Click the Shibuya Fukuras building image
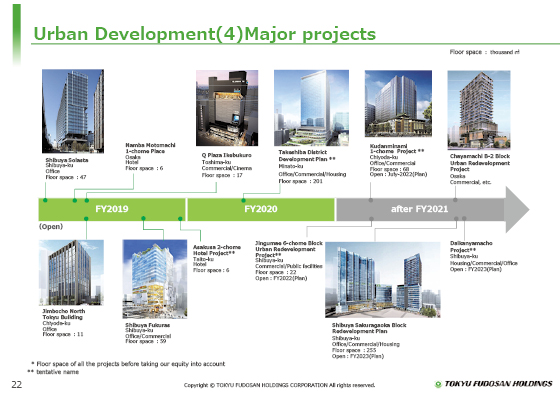 point(155,279)
